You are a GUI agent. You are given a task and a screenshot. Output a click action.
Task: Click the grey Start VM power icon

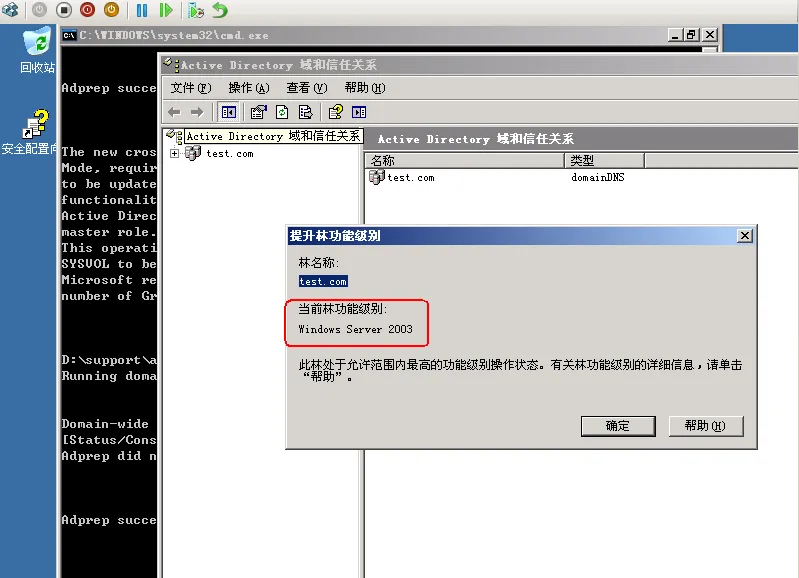point(39,10)
